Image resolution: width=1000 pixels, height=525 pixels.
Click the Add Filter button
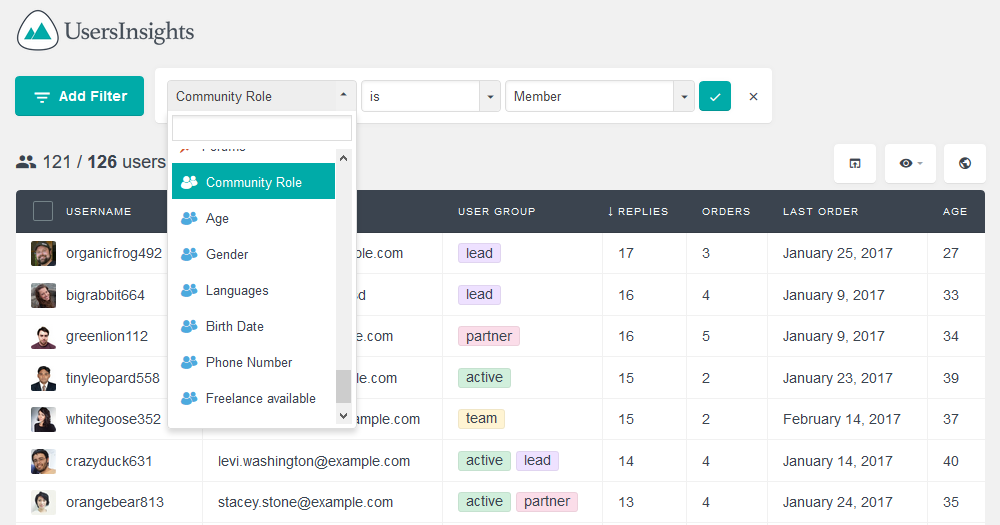point(80,96)
